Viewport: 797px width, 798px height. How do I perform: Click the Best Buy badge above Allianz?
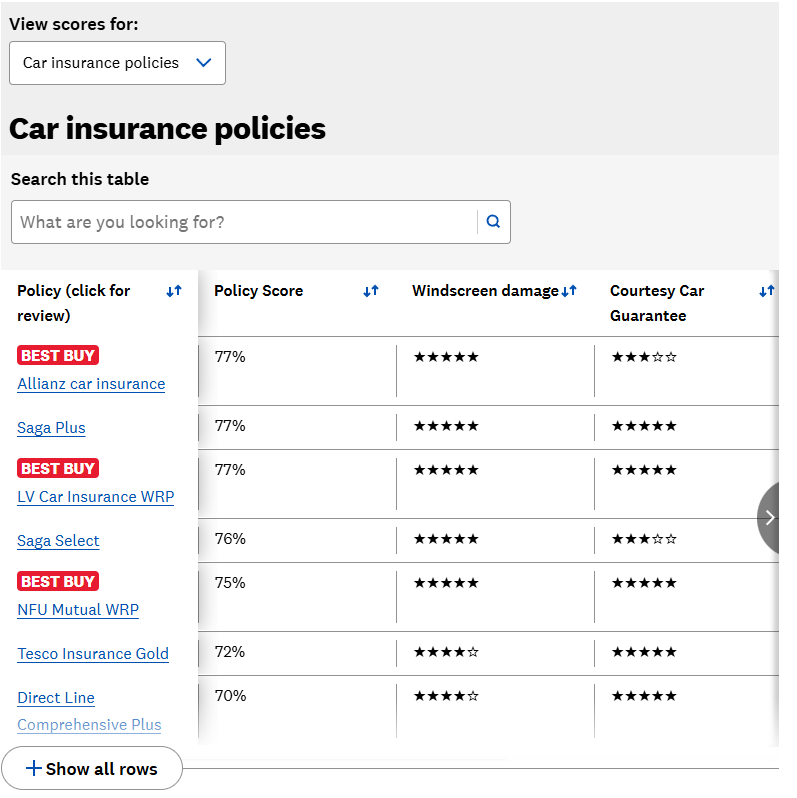[x=58, y=355]
